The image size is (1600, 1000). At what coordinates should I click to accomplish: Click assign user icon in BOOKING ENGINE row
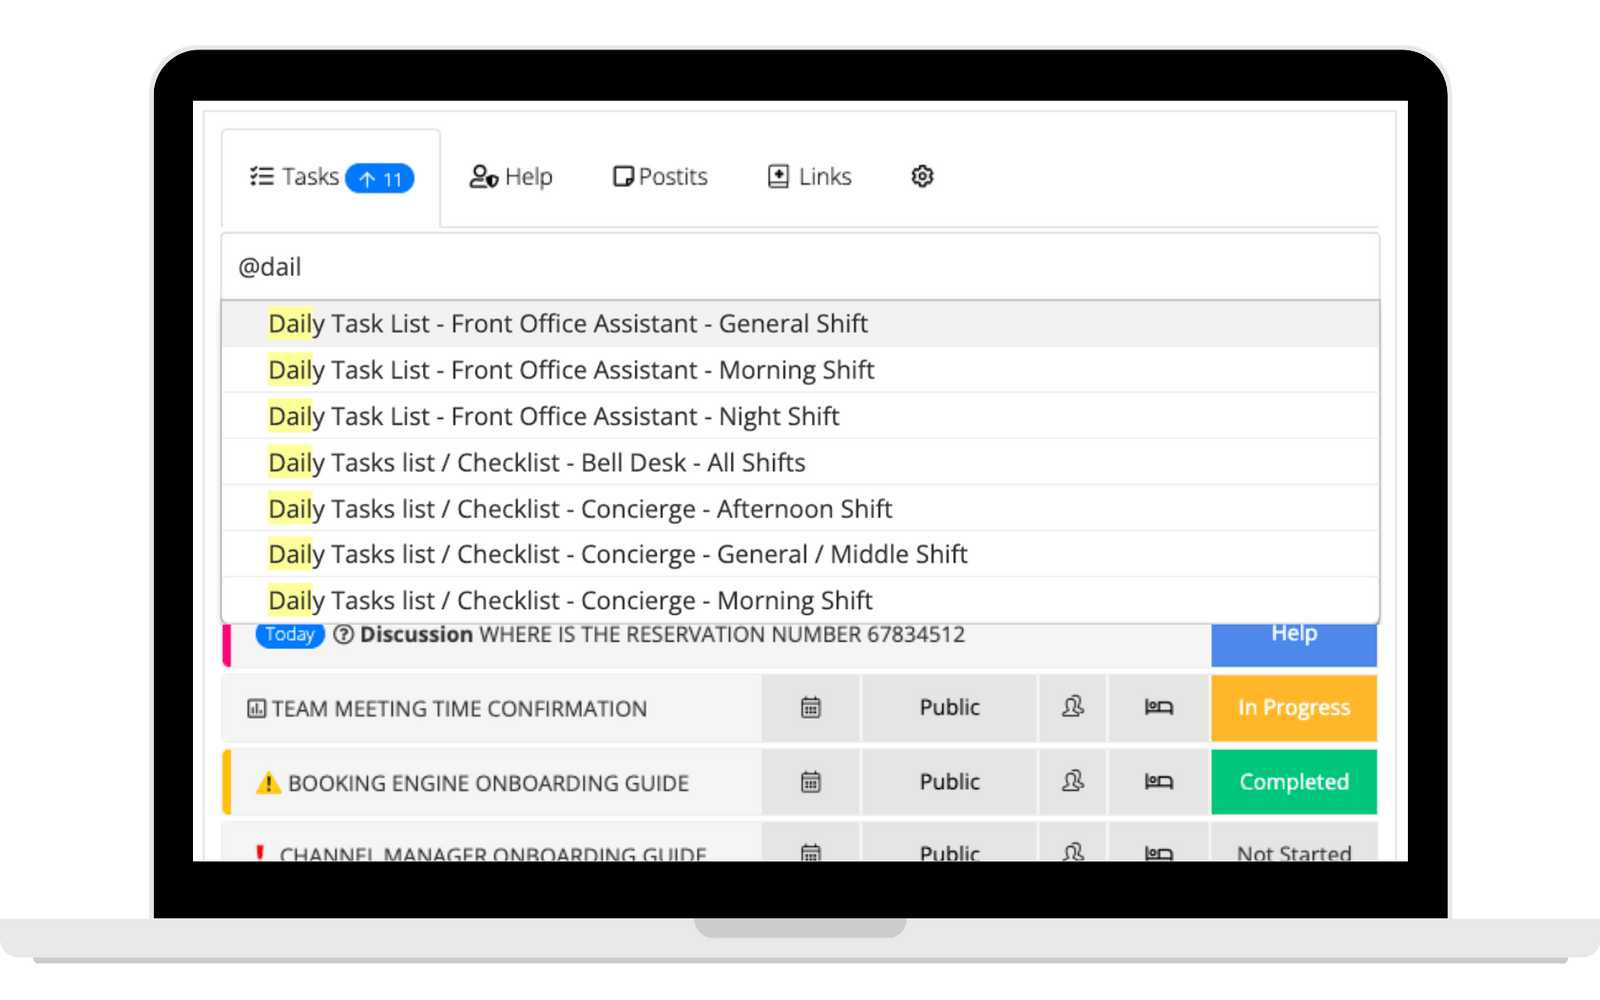coord(1073,782)
